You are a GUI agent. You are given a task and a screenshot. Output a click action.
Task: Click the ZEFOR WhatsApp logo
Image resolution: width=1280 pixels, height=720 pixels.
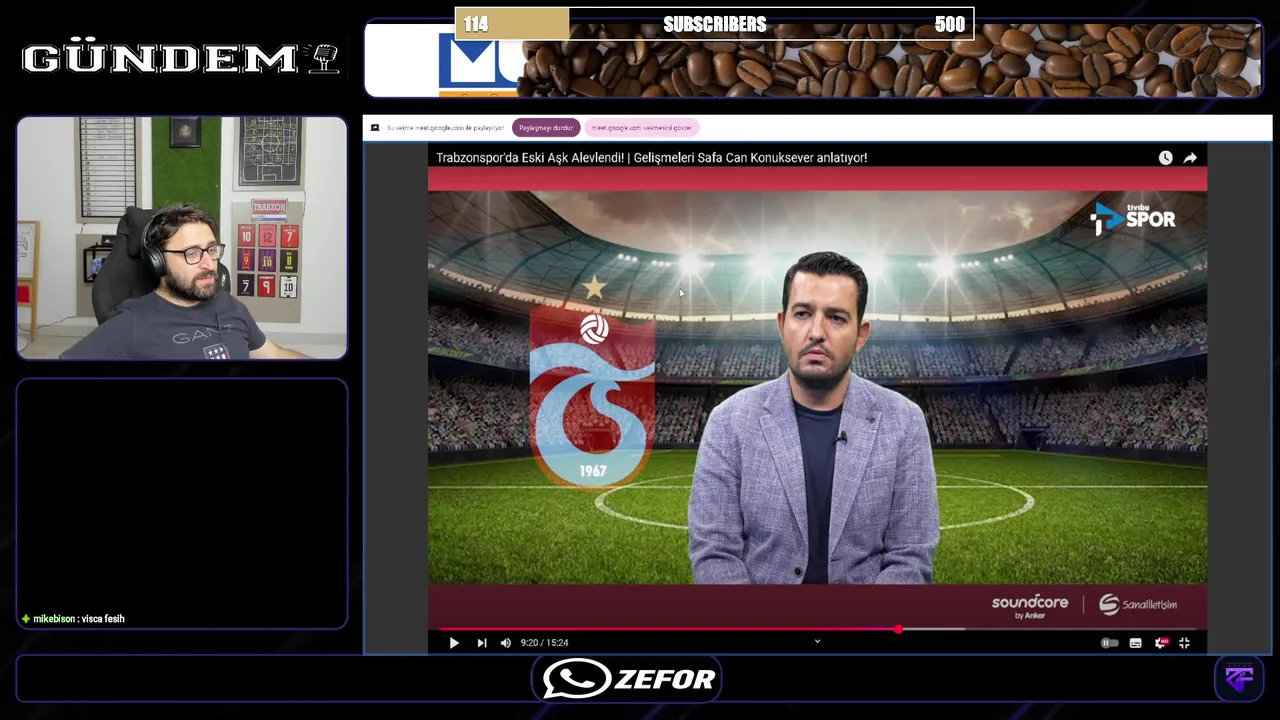628,679
